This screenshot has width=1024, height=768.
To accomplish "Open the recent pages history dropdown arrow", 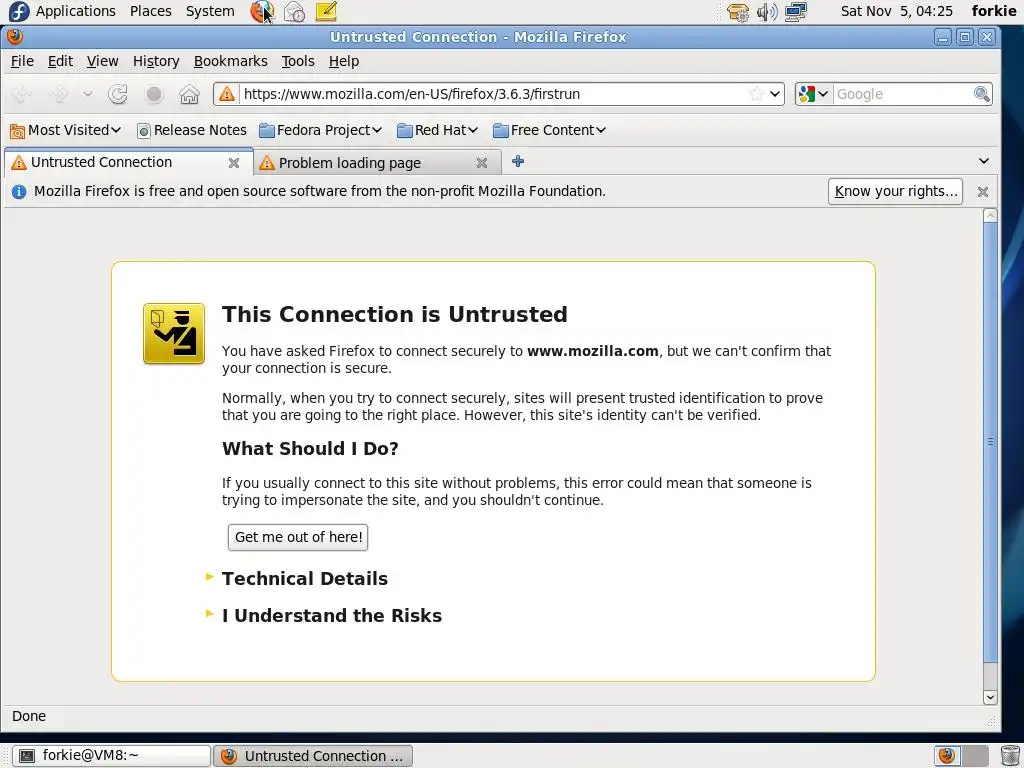I will coord(88,94).
